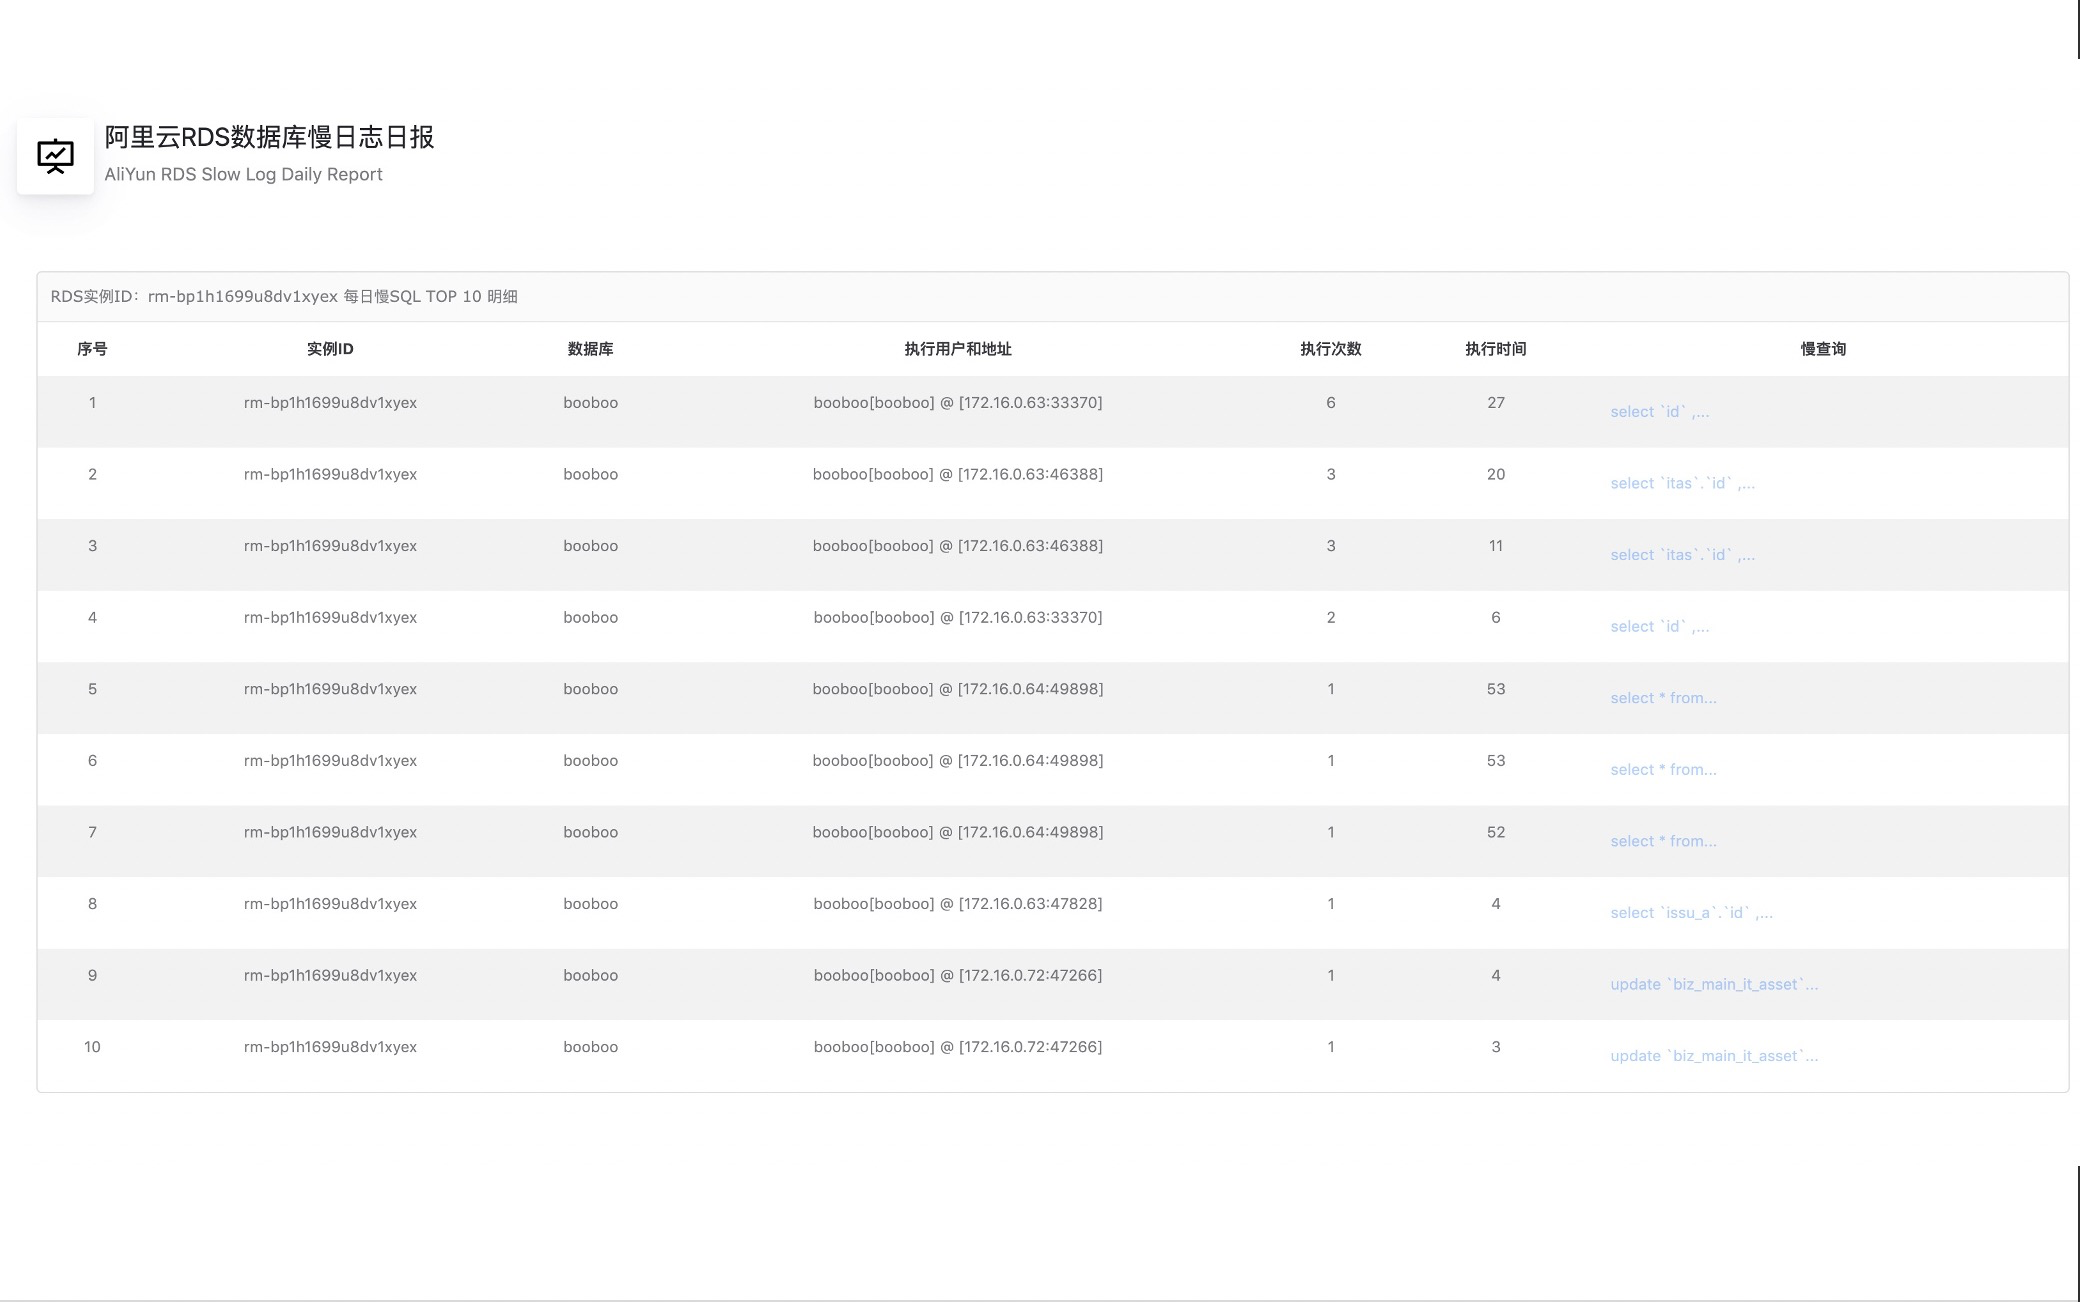Click user address 172.16.0.63:46388 in row 2

pyautogui.click(x=958, y=474)
